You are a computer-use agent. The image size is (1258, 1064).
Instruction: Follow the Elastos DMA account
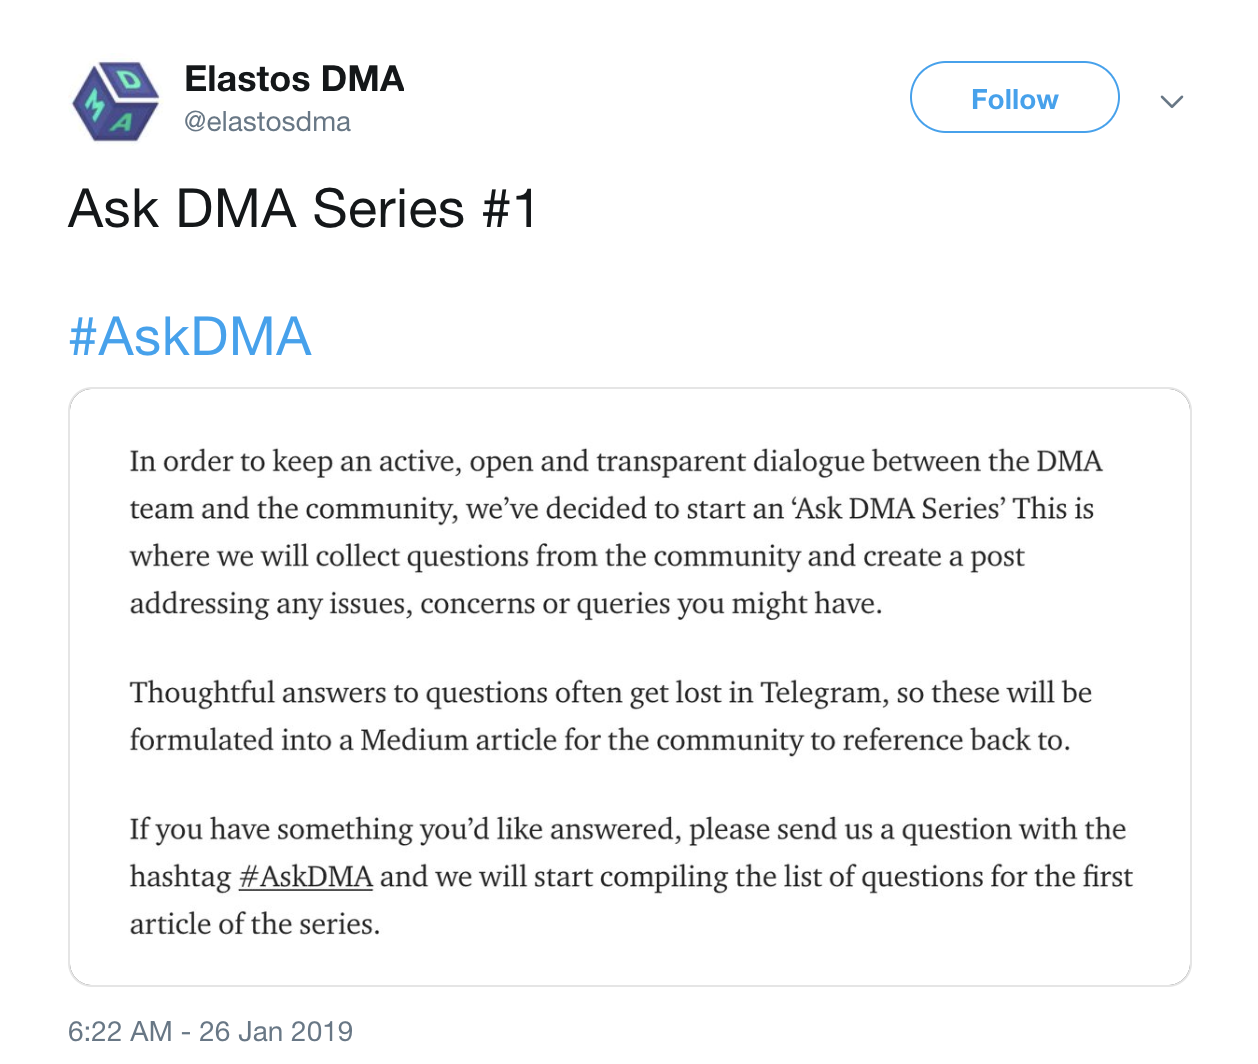[x=1014, y=97]
